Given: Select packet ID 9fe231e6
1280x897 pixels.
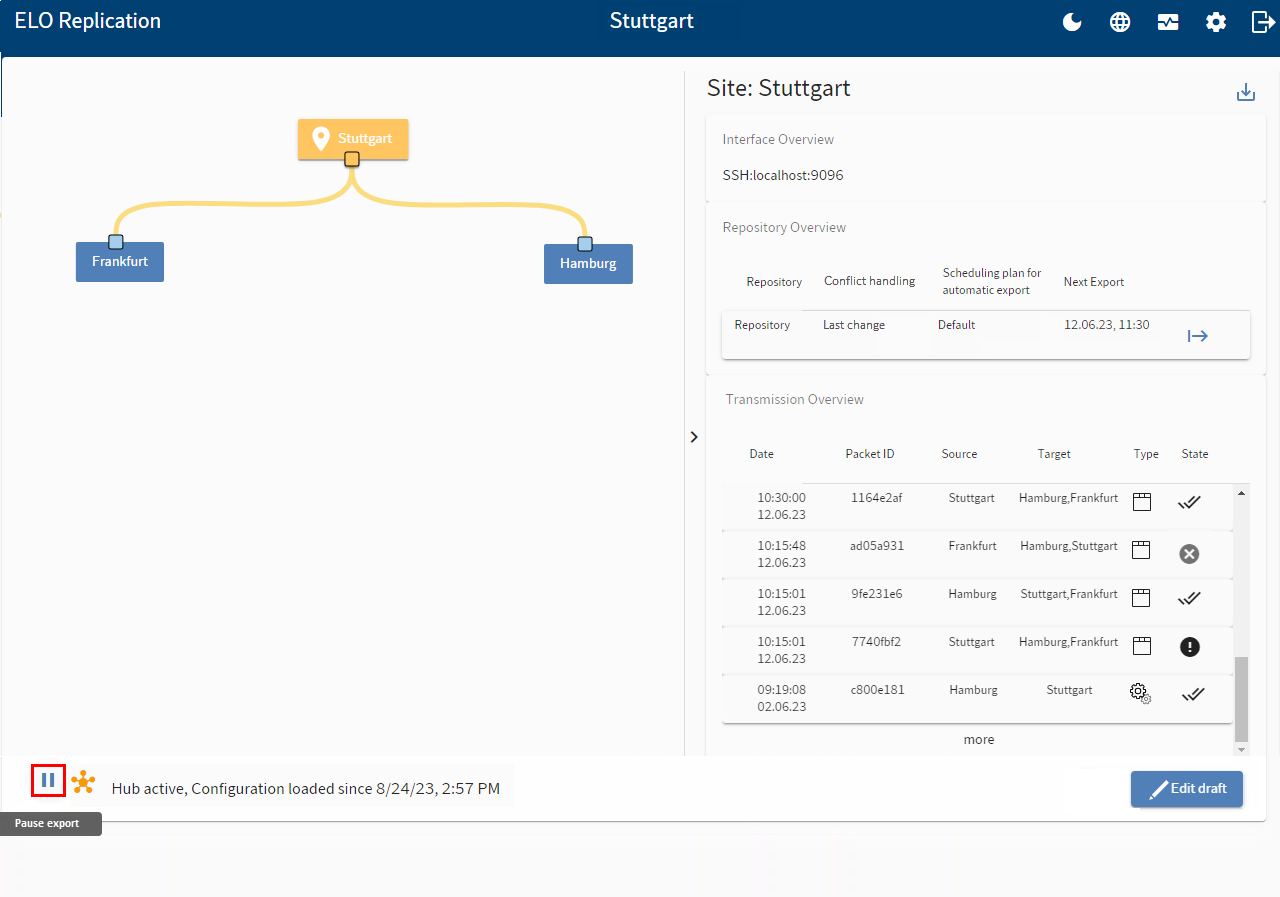Looking at the screenshot, I should click(877, 594).
